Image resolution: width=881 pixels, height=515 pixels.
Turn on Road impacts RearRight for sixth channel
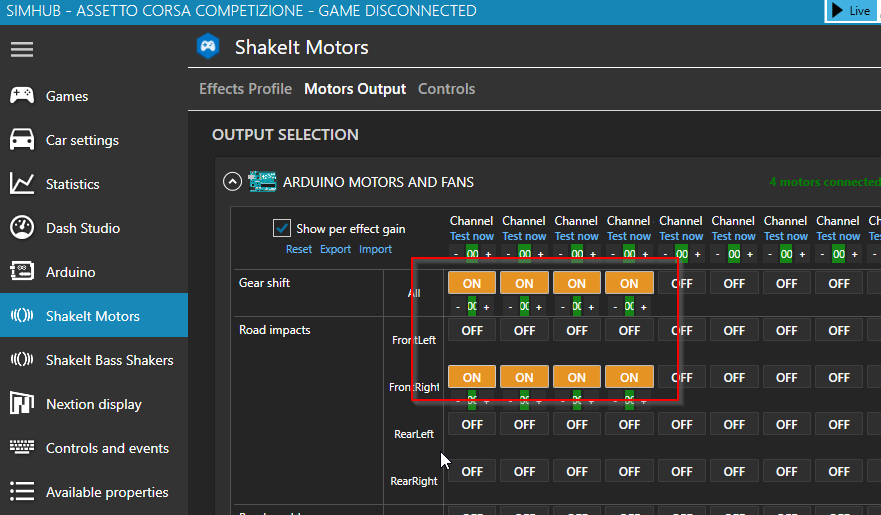[x=734, y=471]
